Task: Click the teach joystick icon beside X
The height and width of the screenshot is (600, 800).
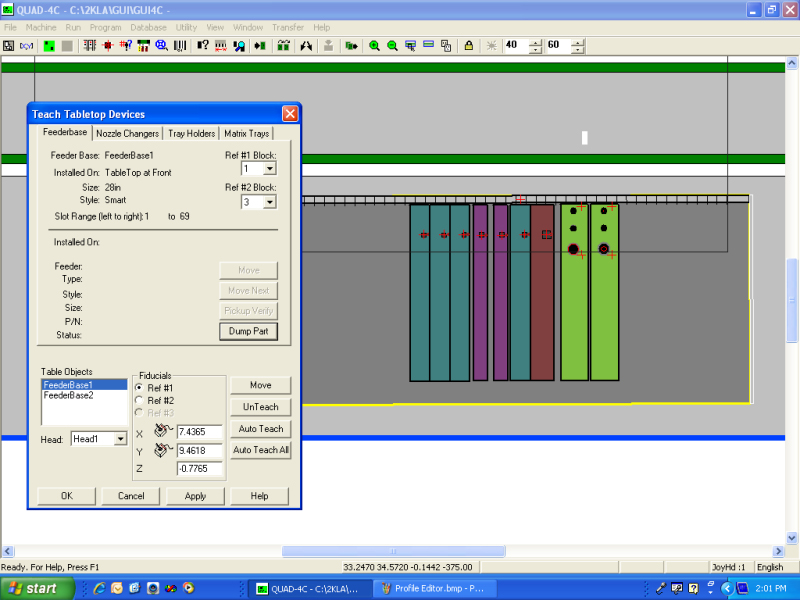Action: coord(163,431)
